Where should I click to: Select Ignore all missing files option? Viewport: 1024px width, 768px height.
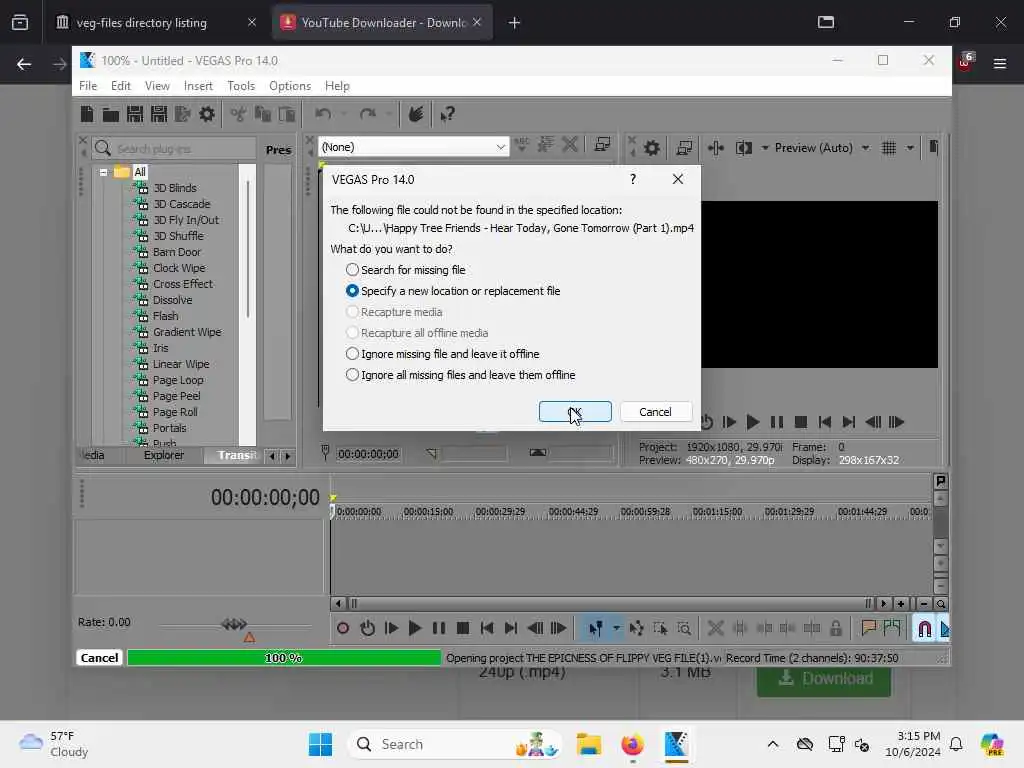click(x=461, y=375)
